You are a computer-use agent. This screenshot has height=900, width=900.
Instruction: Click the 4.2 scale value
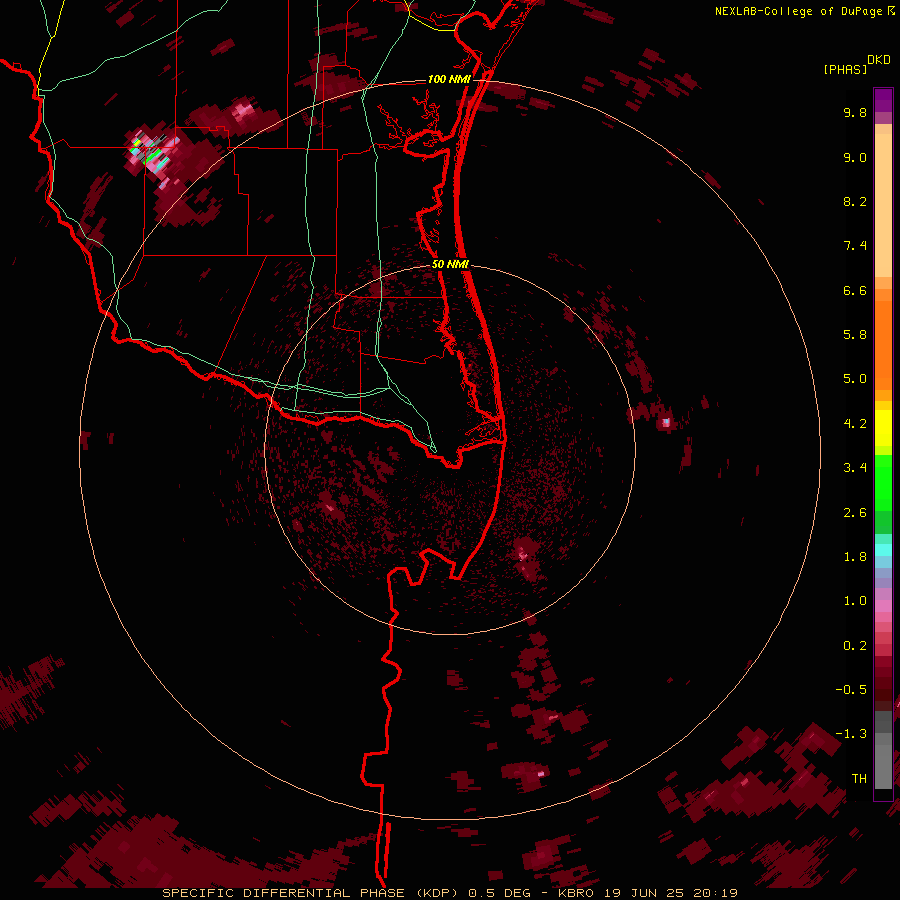(855, 424)
